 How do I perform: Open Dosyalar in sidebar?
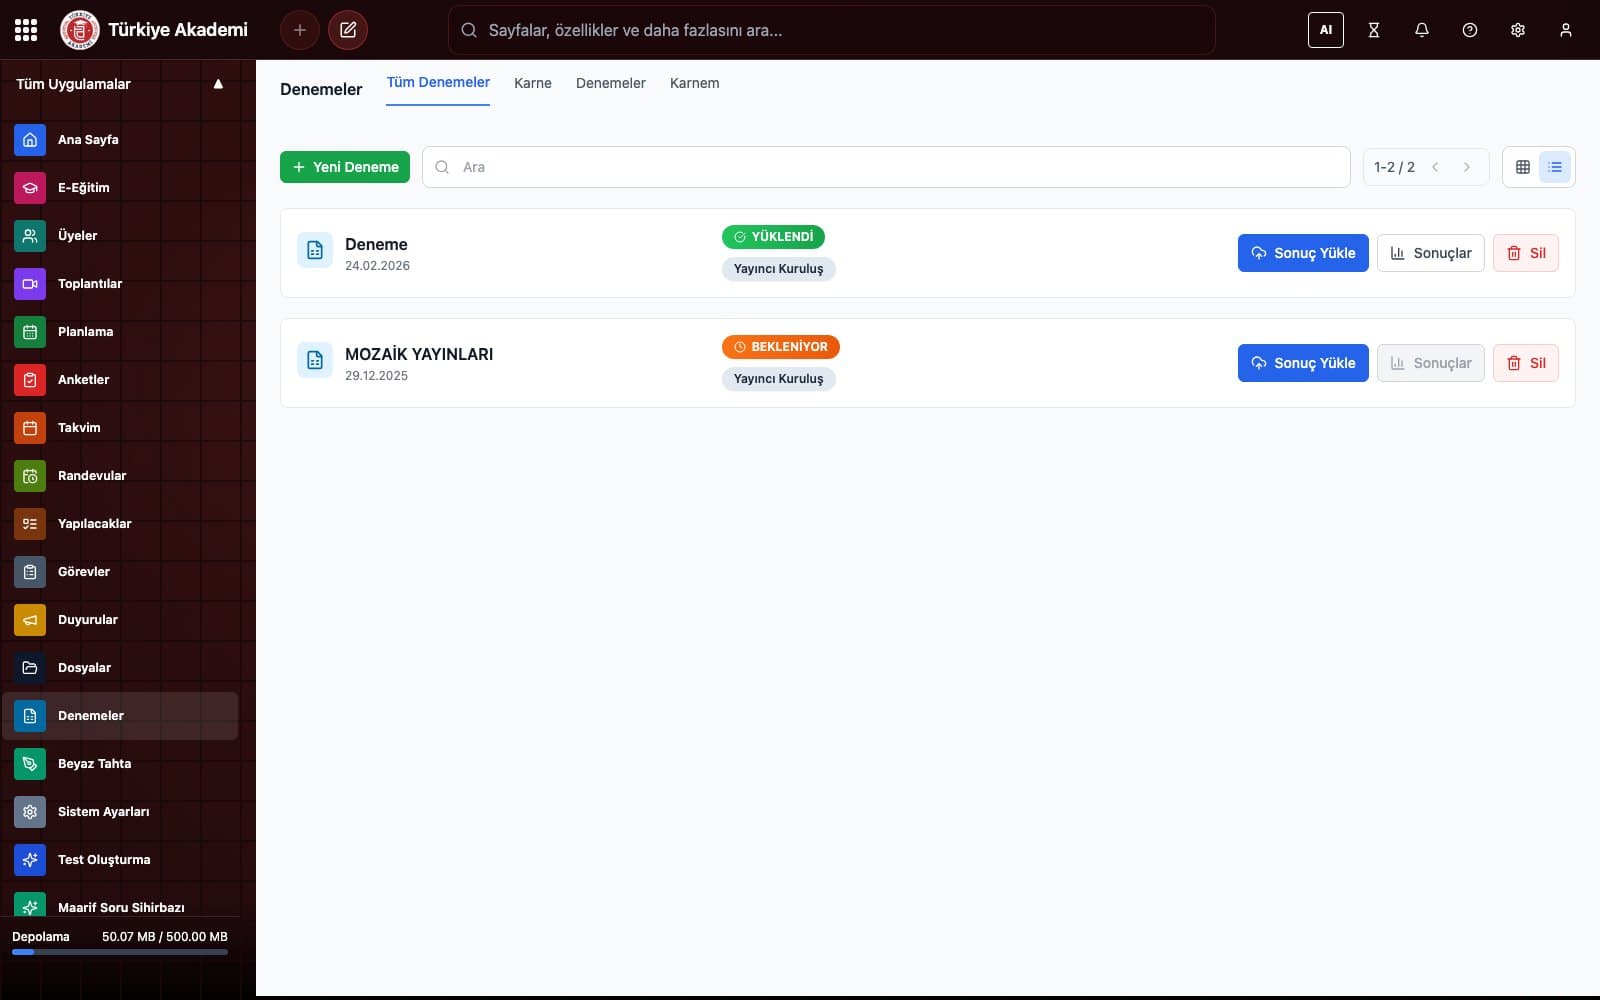[x=120, y=668]
